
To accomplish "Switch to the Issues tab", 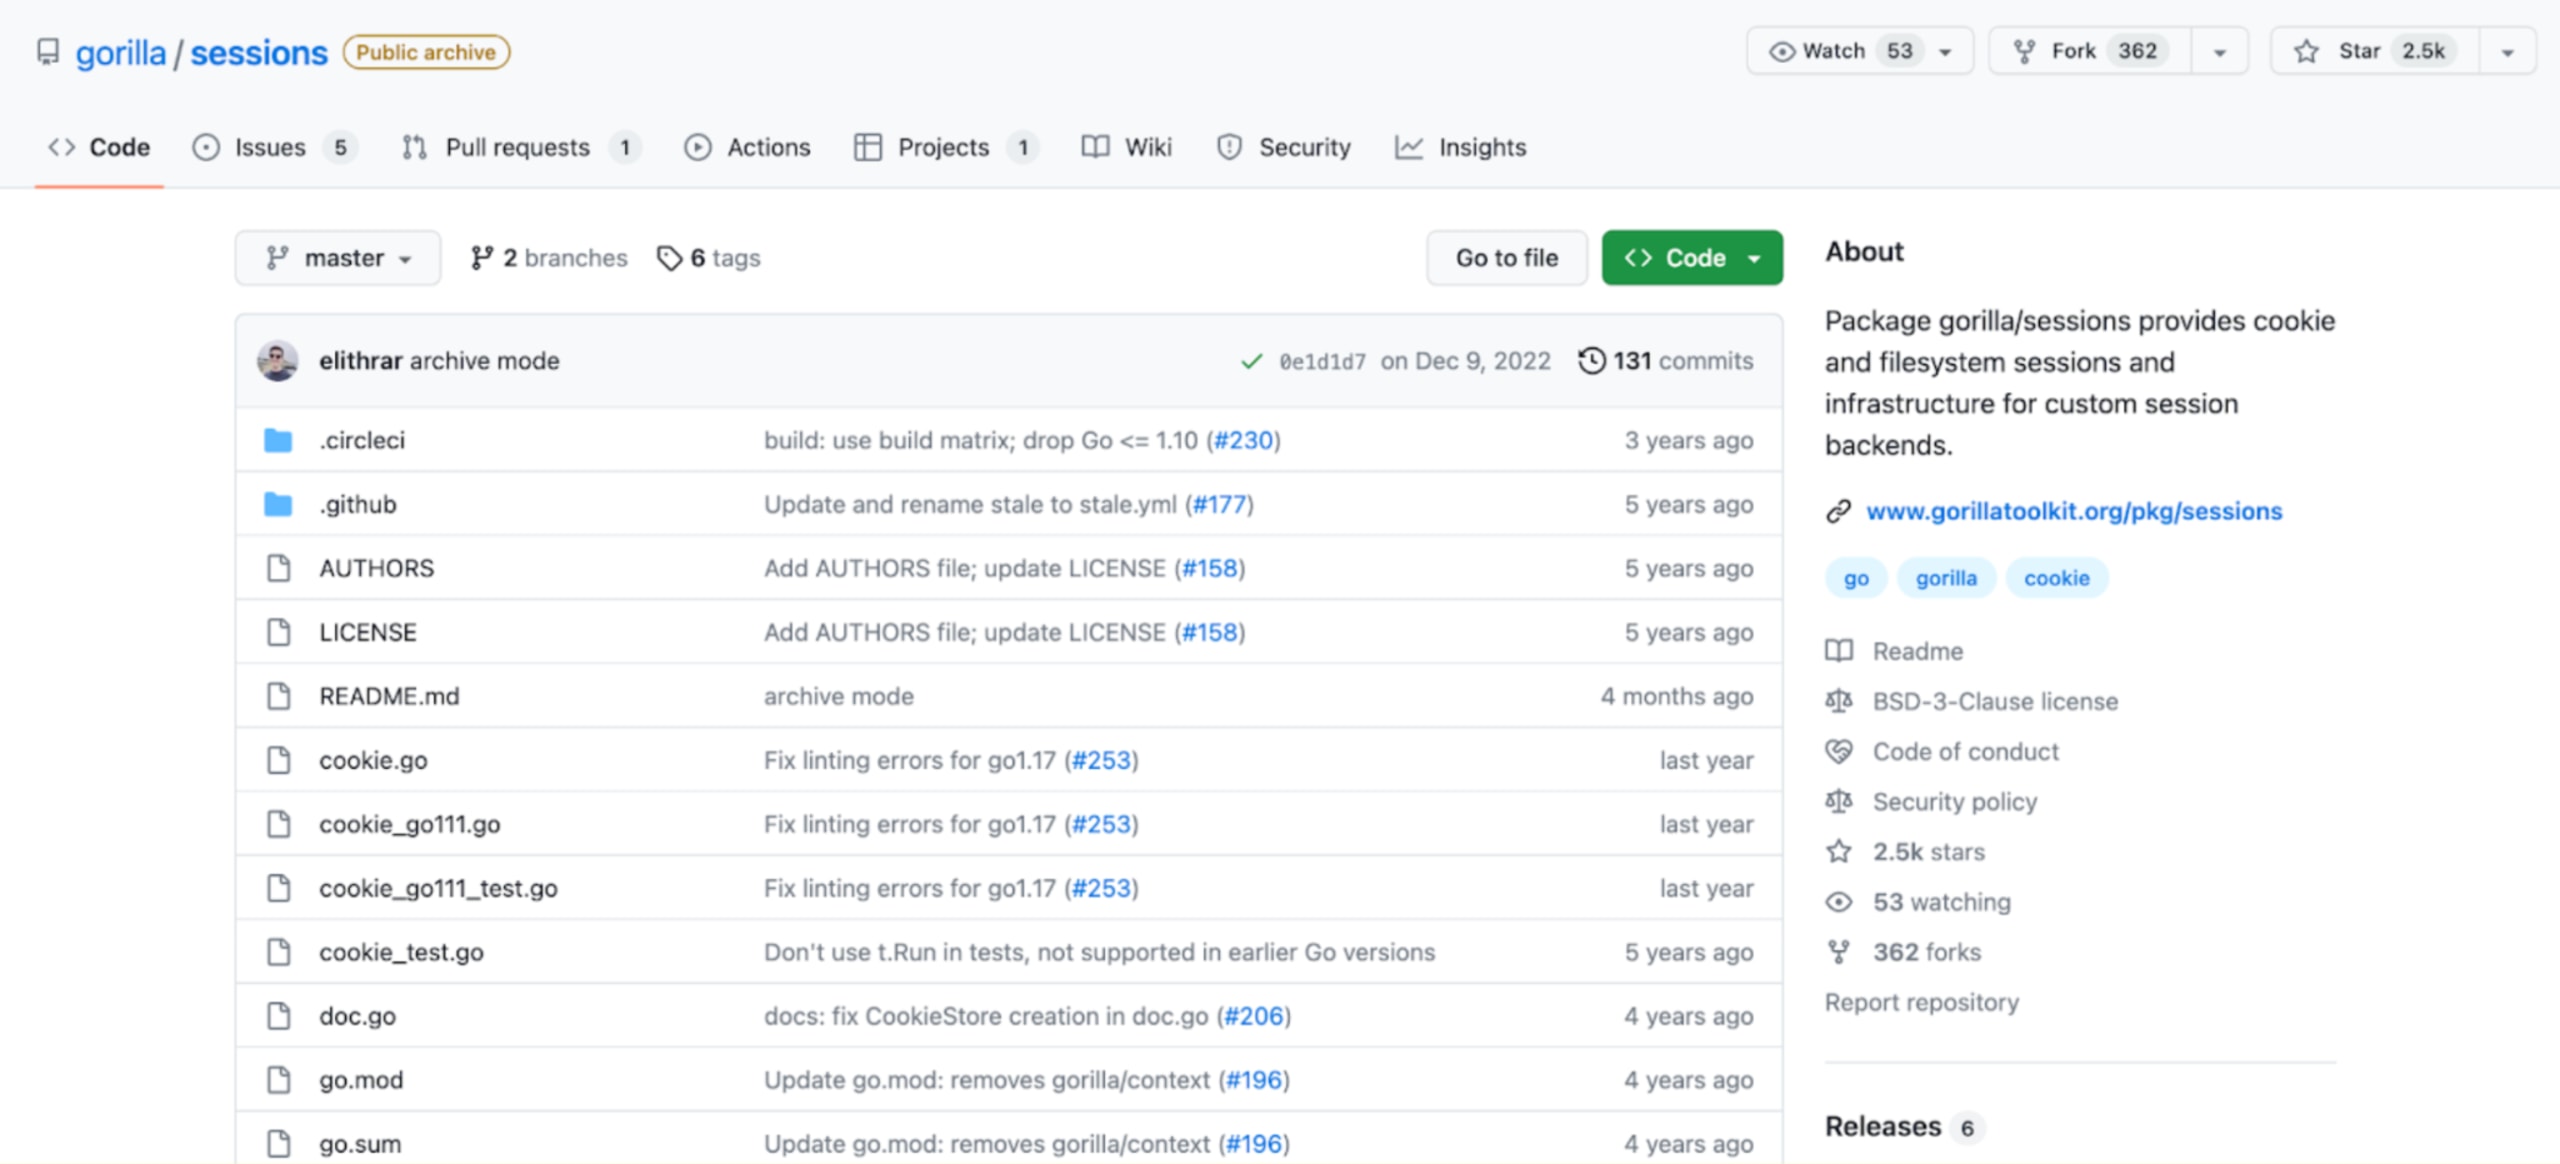I will tap(269, 147).
